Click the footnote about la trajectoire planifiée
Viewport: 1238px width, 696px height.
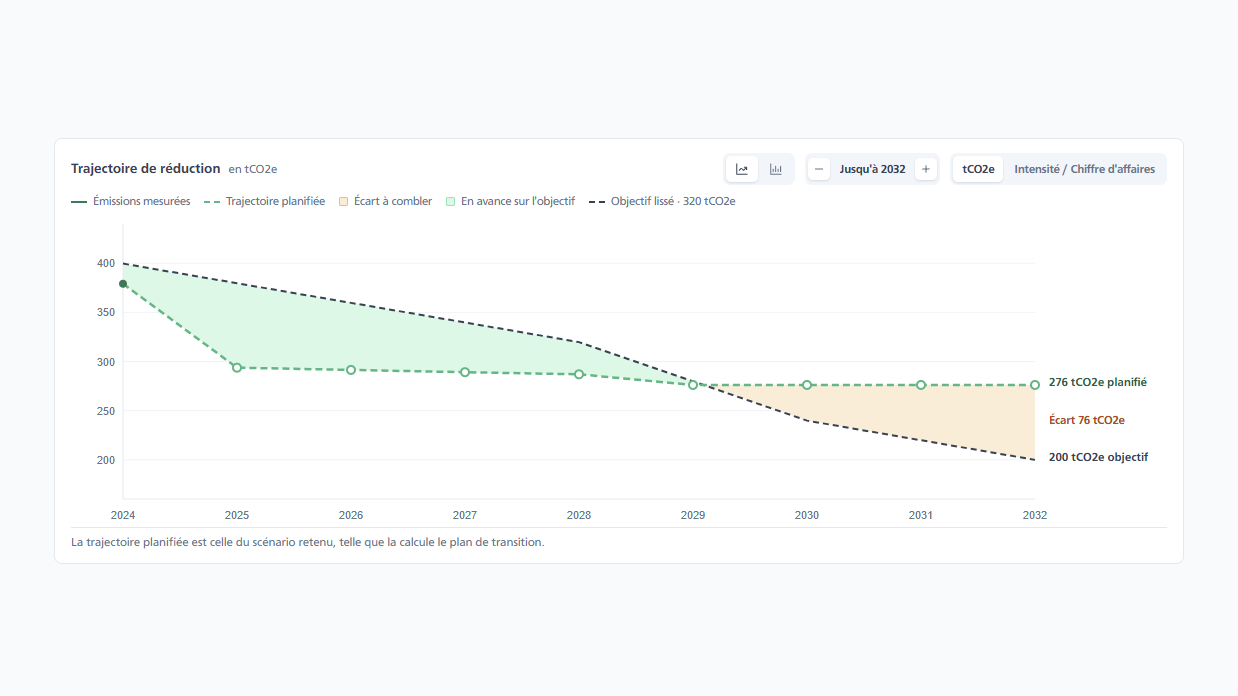pyautogui.click(x=308, y=542)
